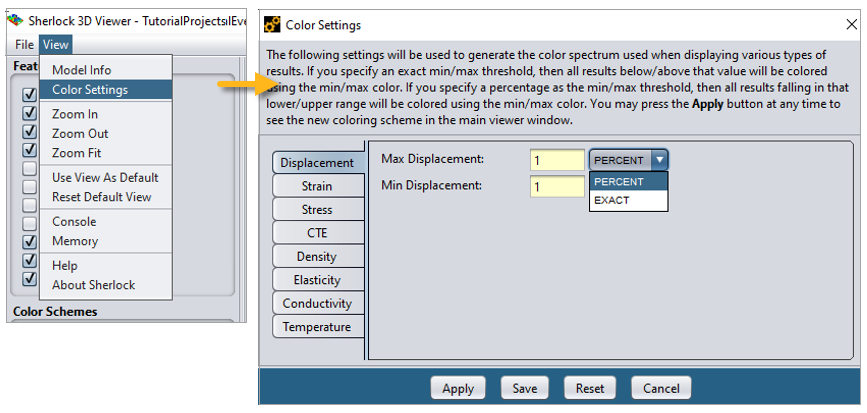Switch to the Temperature tab
This screenshot has height=413, width=867.
(316, 327)
